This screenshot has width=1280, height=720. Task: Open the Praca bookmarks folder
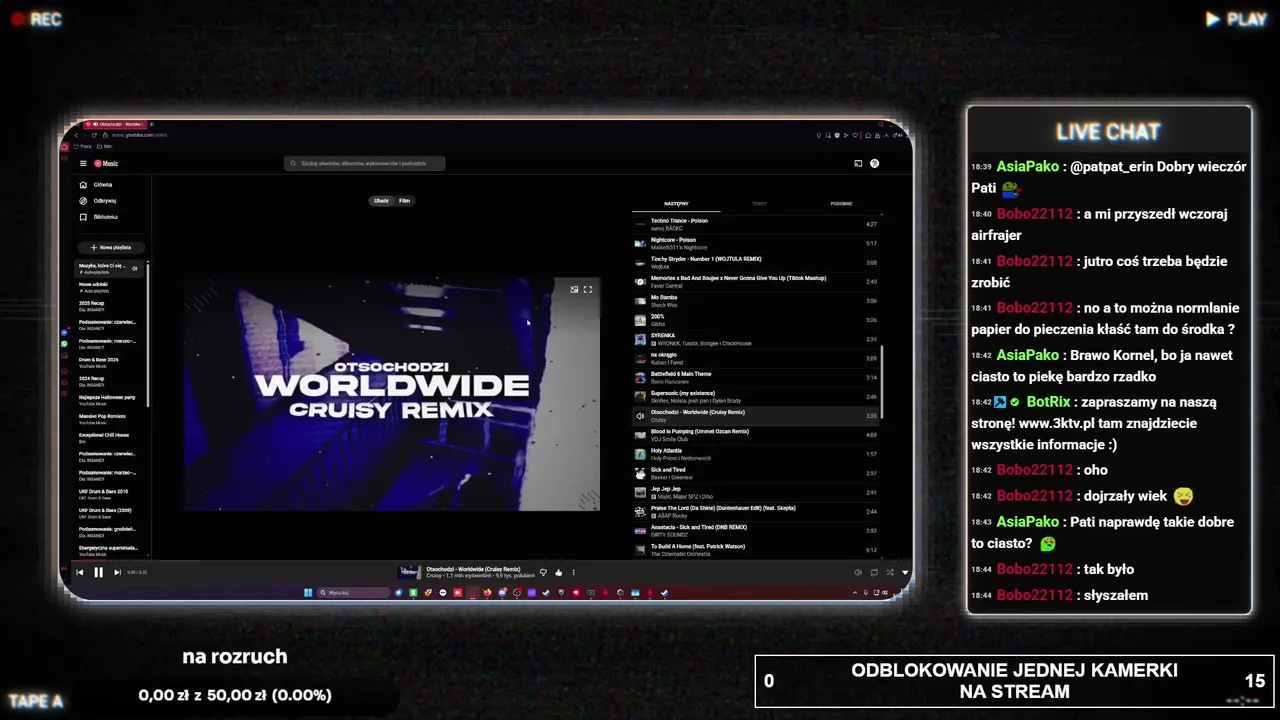point(84,146)
